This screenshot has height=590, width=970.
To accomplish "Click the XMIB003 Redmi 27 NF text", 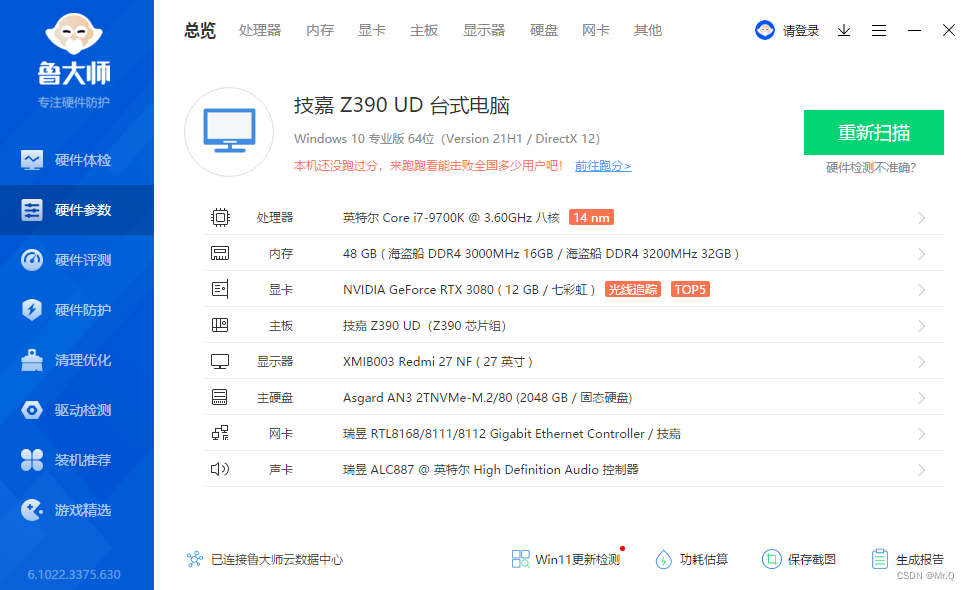I will pos(437,362).
